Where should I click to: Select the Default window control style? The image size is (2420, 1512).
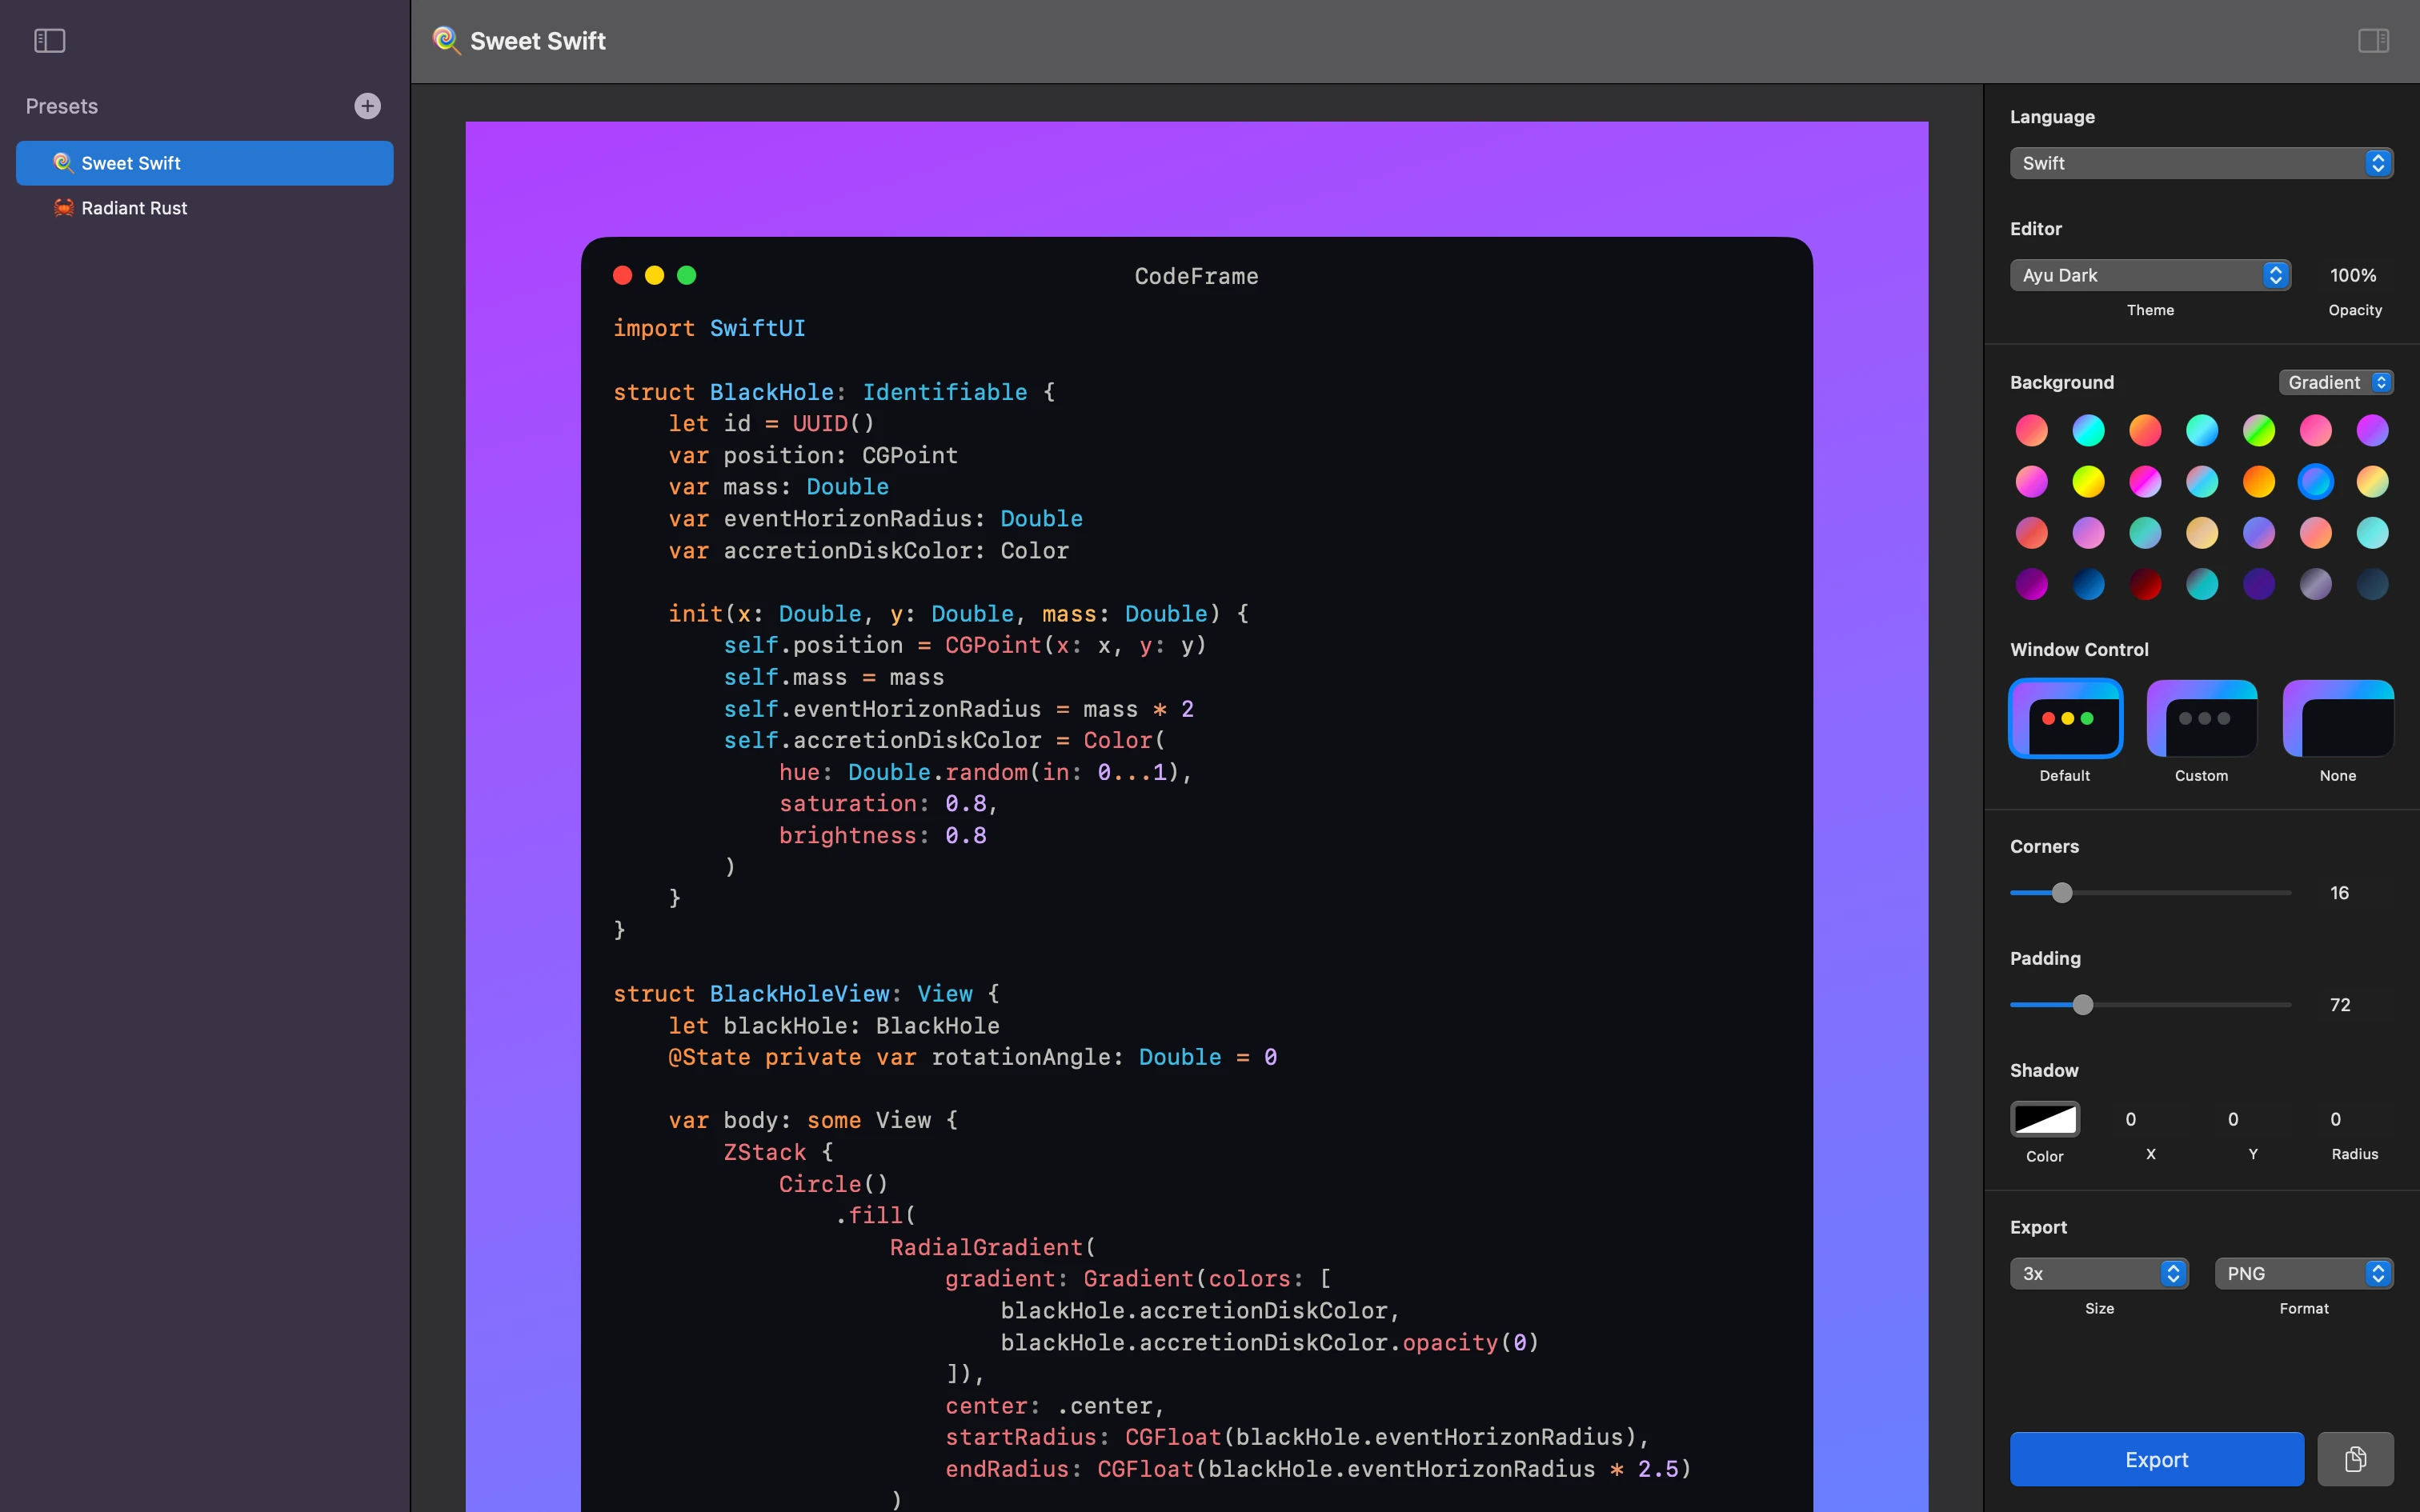(2064, 719)
